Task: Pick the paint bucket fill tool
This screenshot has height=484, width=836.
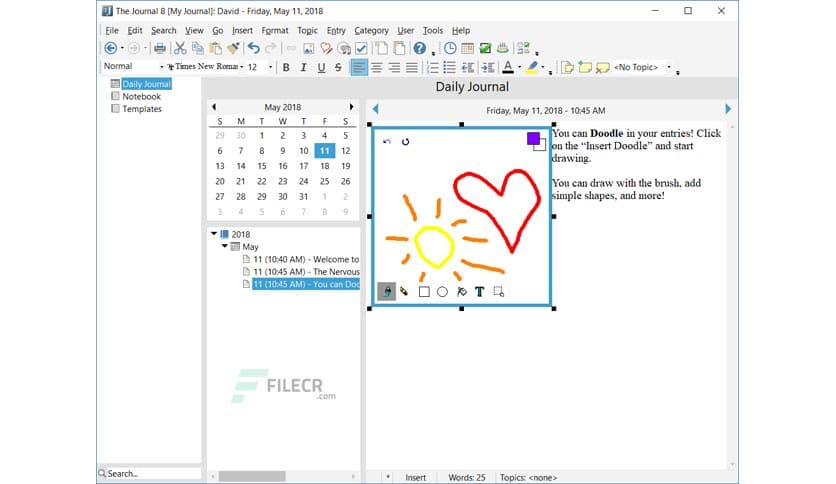Action: click(x=461, y=292)
